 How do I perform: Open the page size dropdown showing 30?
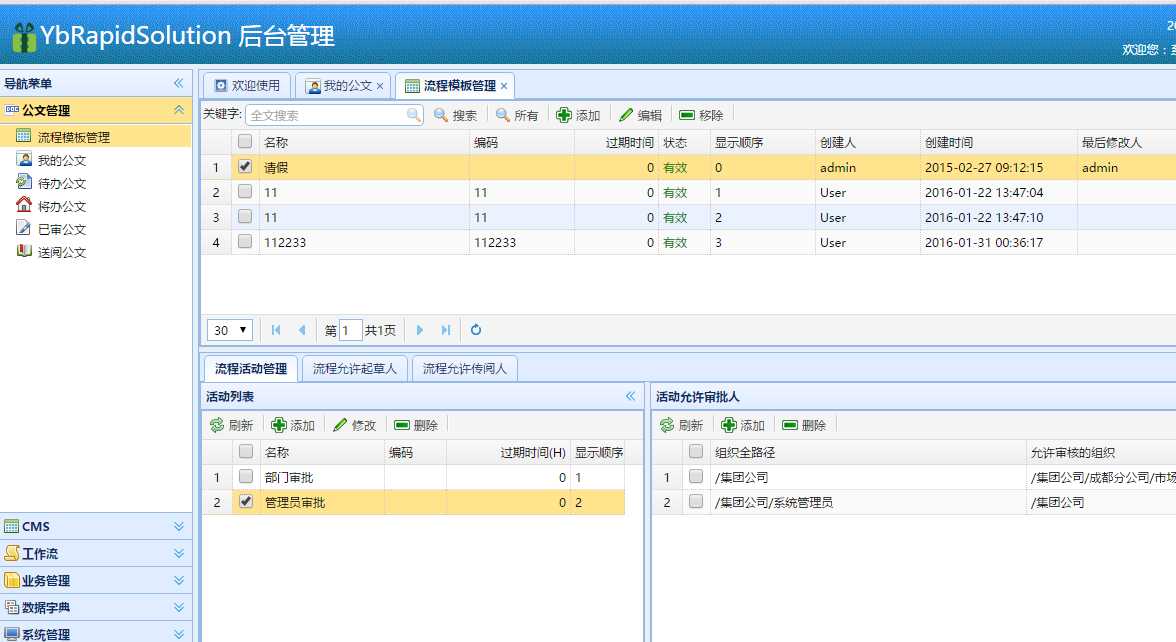(x=230, y=330)
